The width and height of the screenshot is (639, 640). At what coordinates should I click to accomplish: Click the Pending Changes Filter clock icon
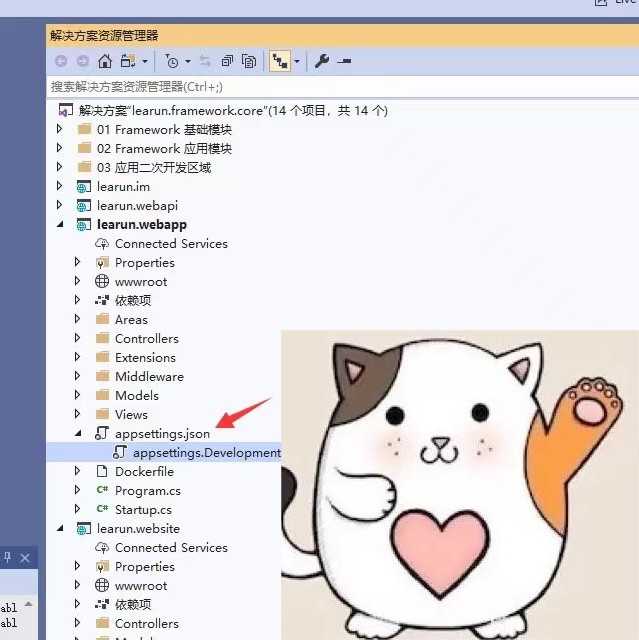(x=172, y=61)
